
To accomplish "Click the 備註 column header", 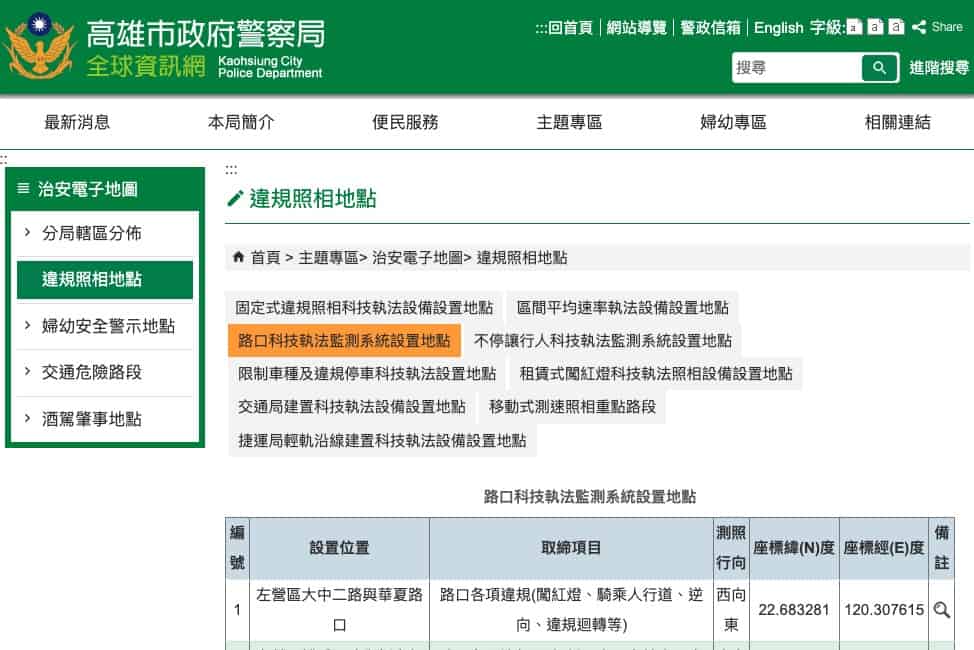I will [942, 548].
